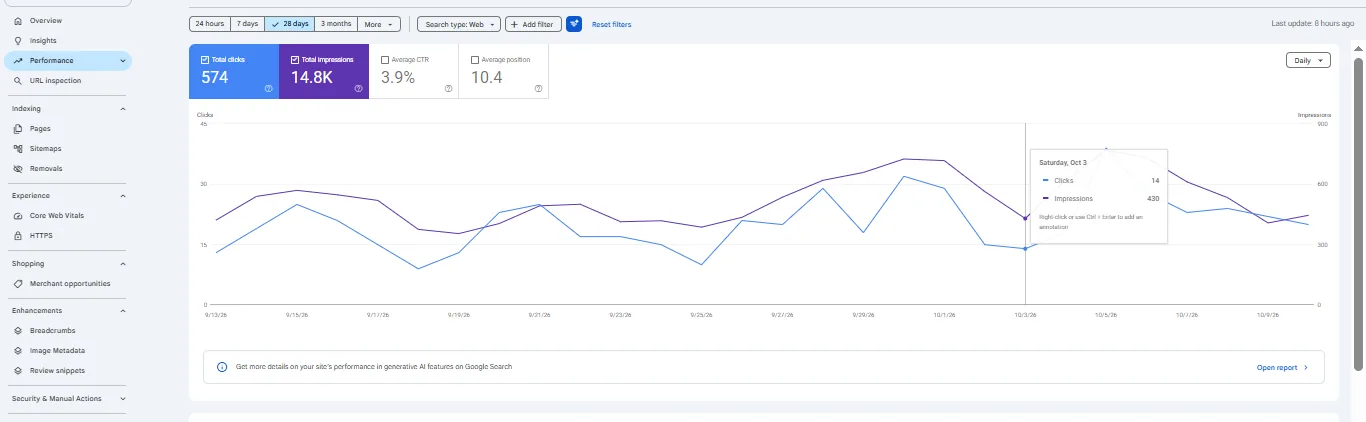Select the 7 days date range
The height and width of the screenshot is (422, 1366).
tap(246, 23)
